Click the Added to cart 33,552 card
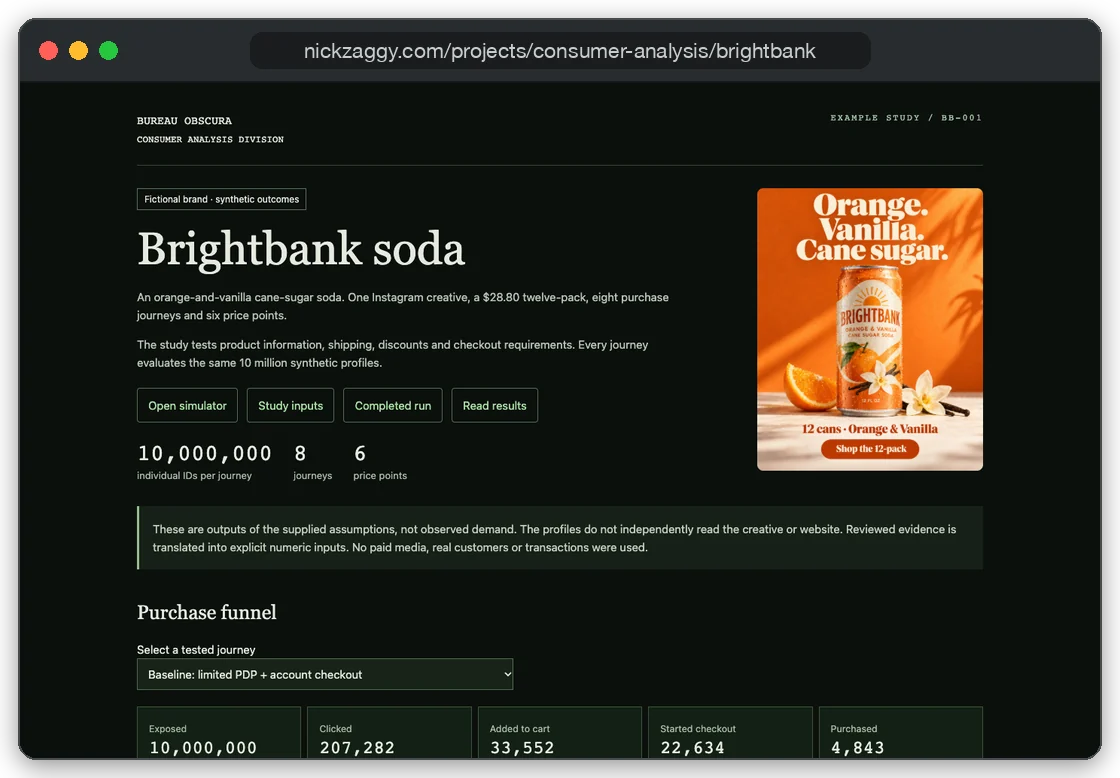 (559, 732)
